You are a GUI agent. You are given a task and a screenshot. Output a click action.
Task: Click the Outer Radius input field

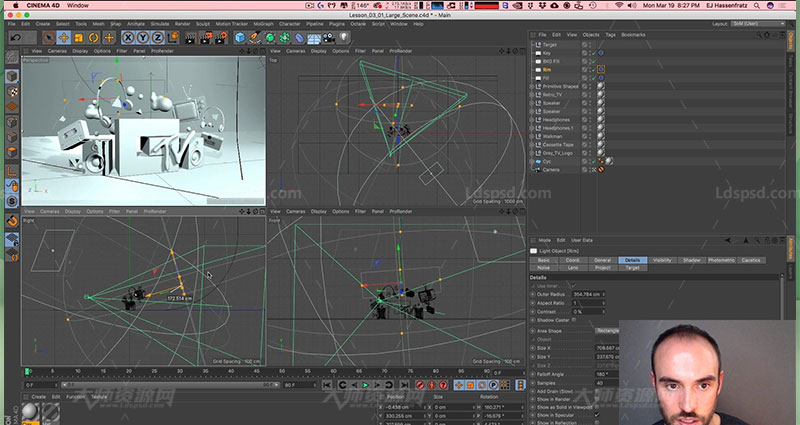pyautogui.click(x=589, y=294)
